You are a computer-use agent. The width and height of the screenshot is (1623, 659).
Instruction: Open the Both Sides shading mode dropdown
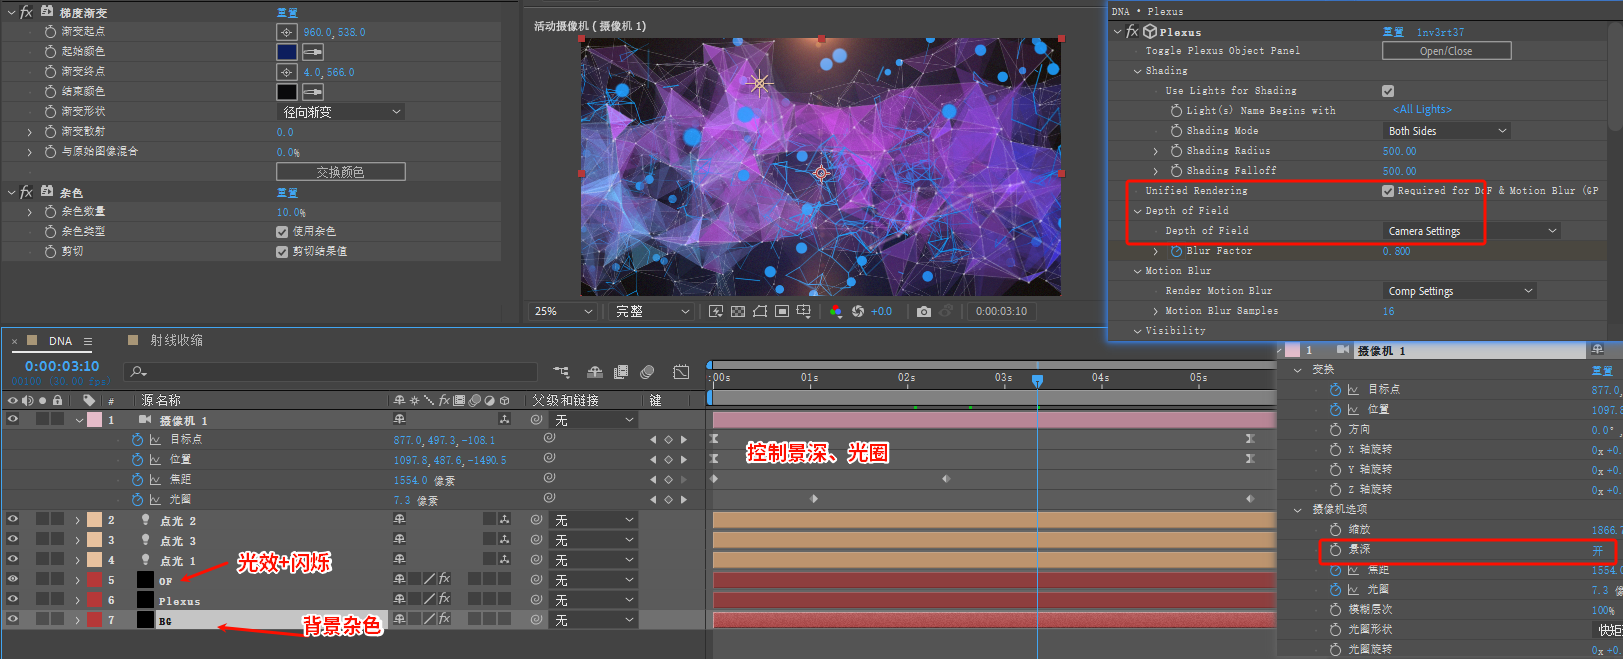[1446, 131]
